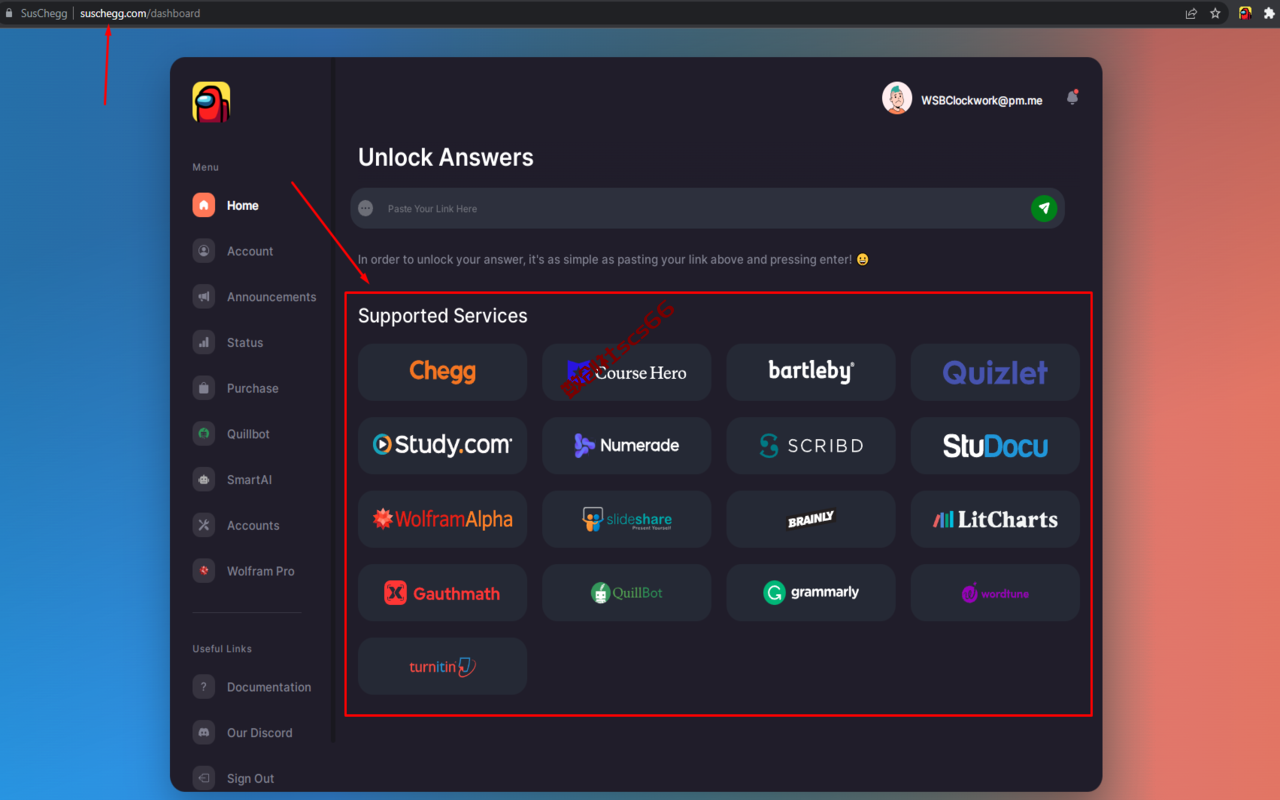Click the Paste Your Link Here field

(x=707, y=208)
